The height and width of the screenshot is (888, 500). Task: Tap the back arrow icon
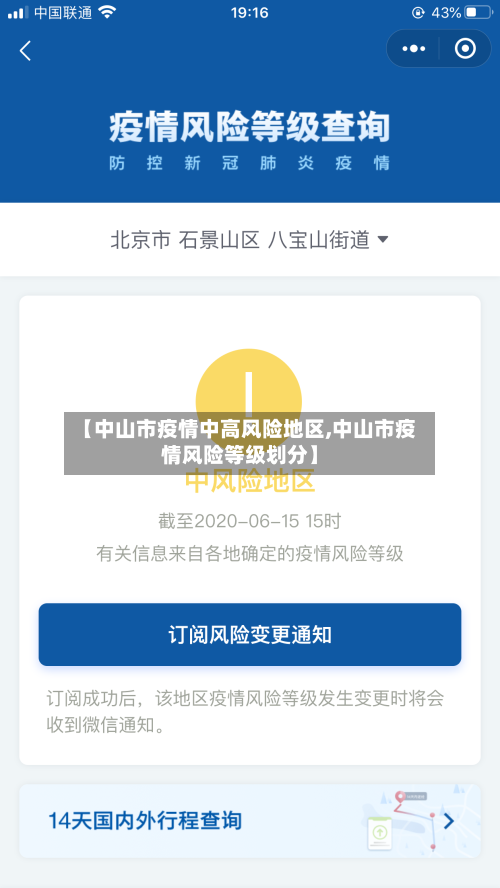tap(25, 51)
